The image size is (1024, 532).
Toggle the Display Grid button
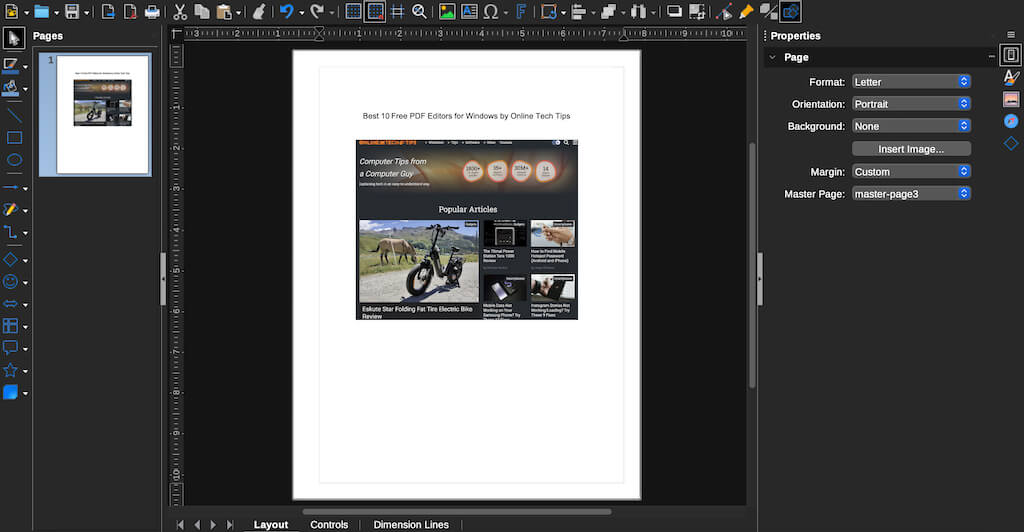click(x=353, y=12)
